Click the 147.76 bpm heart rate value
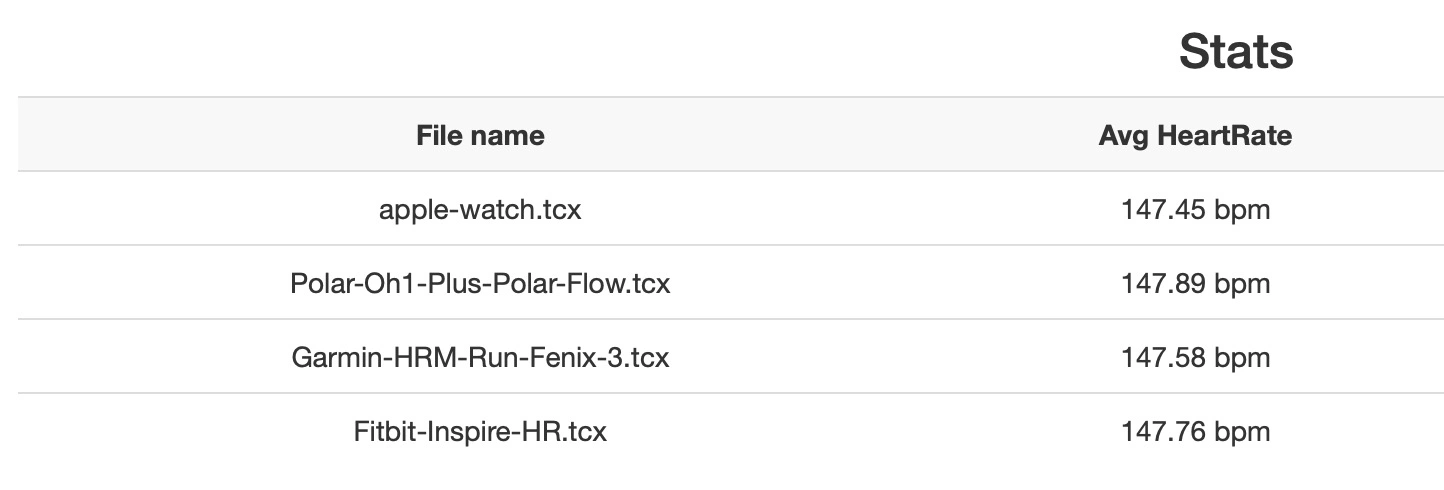 click(x=1195, y=432)
